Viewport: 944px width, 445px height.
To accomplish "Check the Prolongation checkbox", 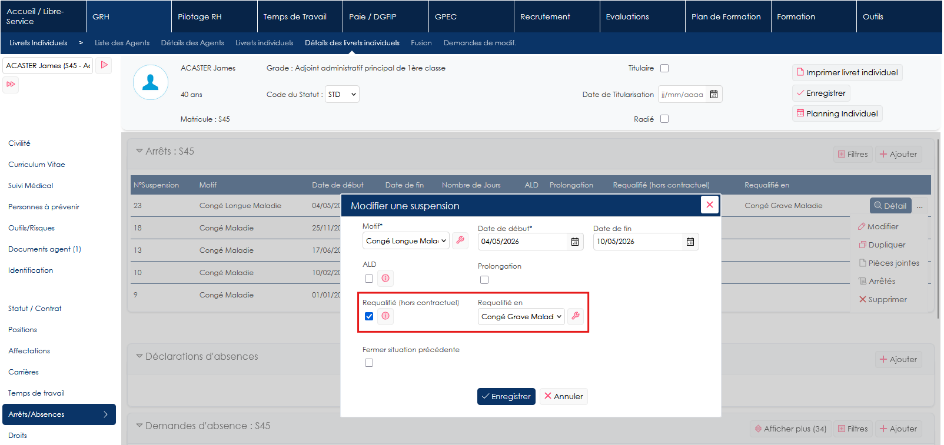I will point(485,279).
